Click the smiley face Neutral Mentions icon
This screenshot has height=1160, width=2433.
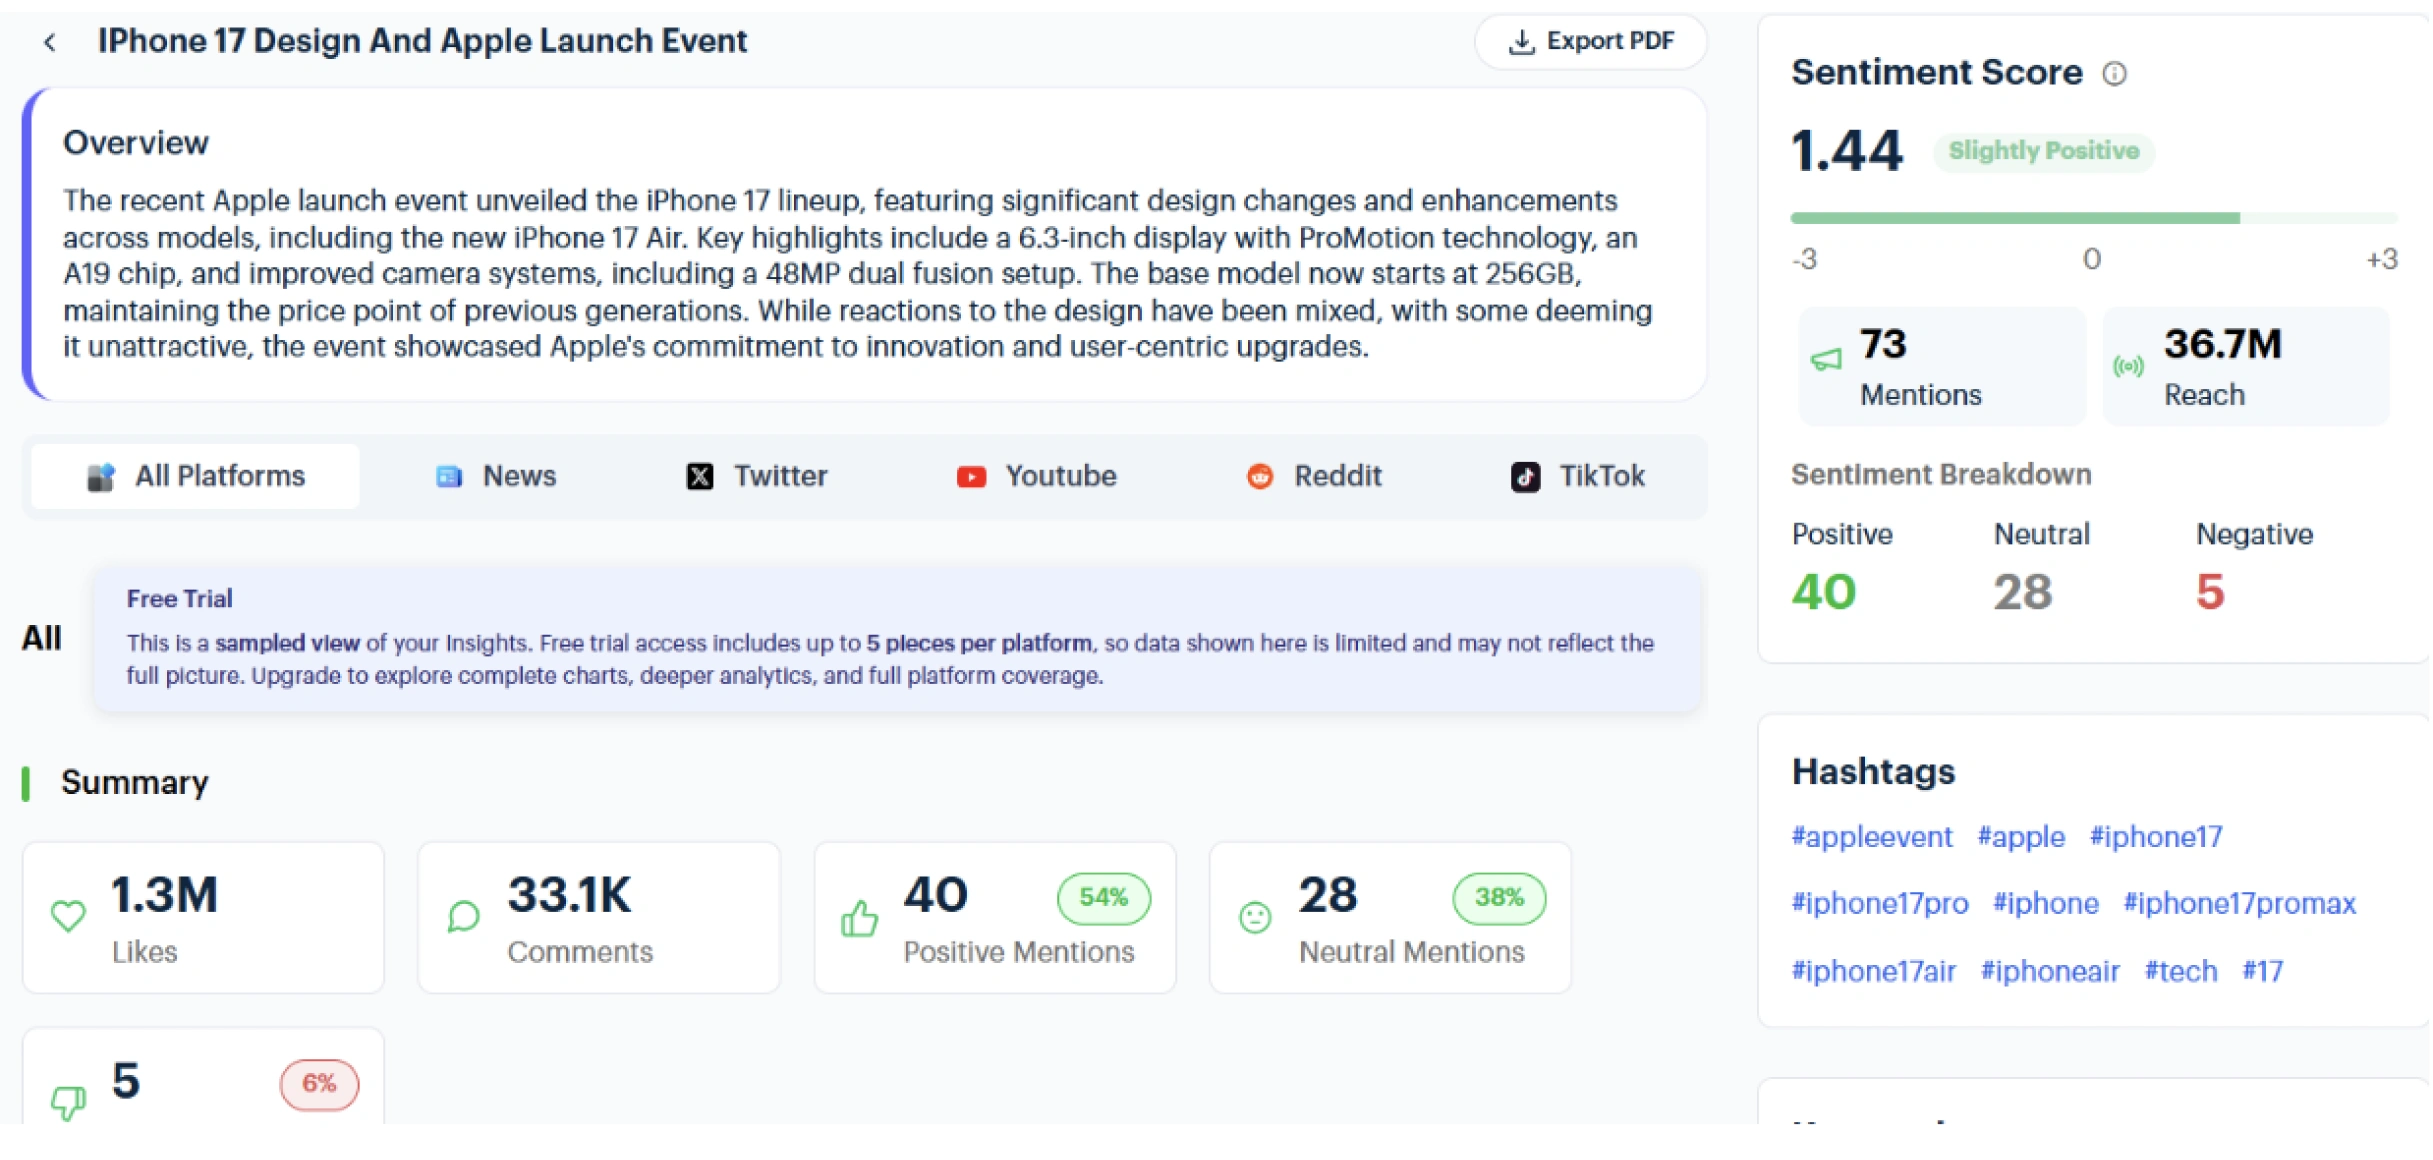[x=1255, y=917]
